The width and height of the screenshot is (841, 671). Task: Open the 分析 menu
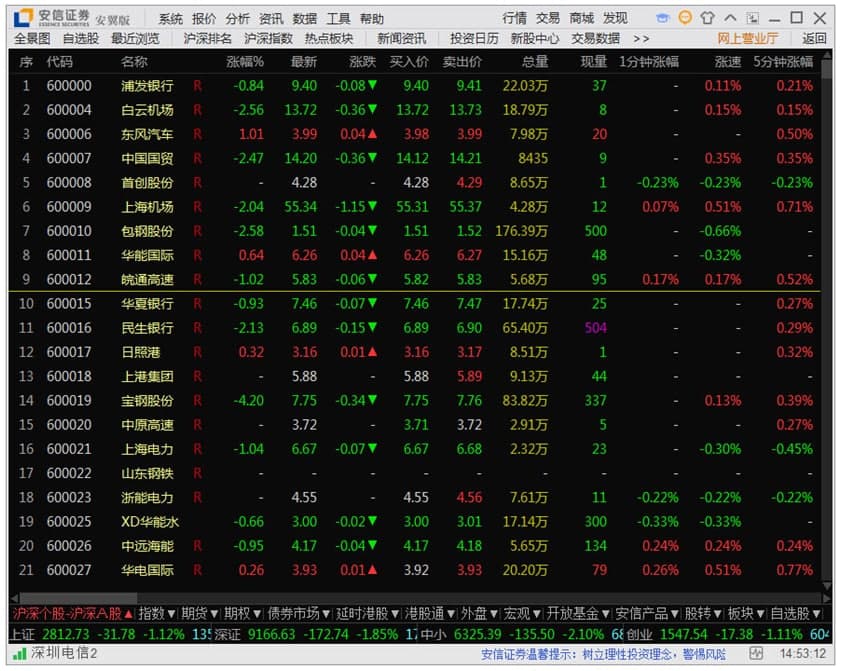(x=237, y=19)
